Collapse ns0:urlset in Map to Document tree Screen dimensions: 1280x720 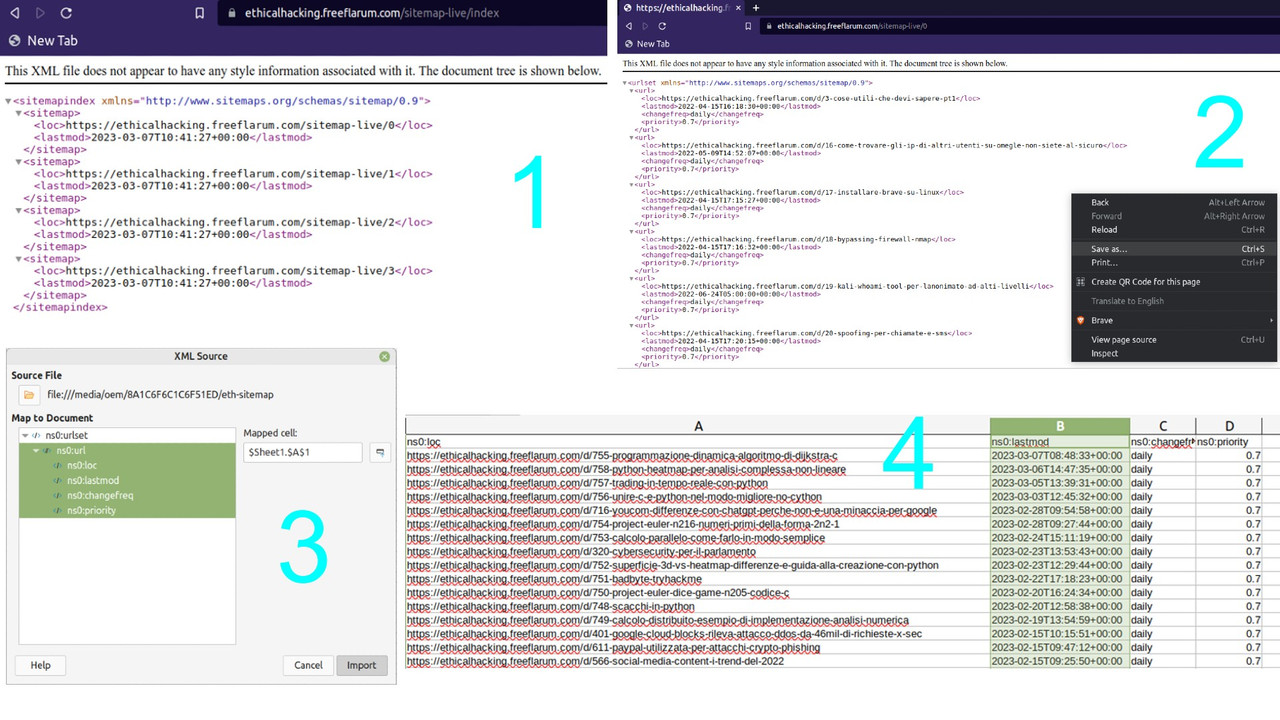point(25,436)
